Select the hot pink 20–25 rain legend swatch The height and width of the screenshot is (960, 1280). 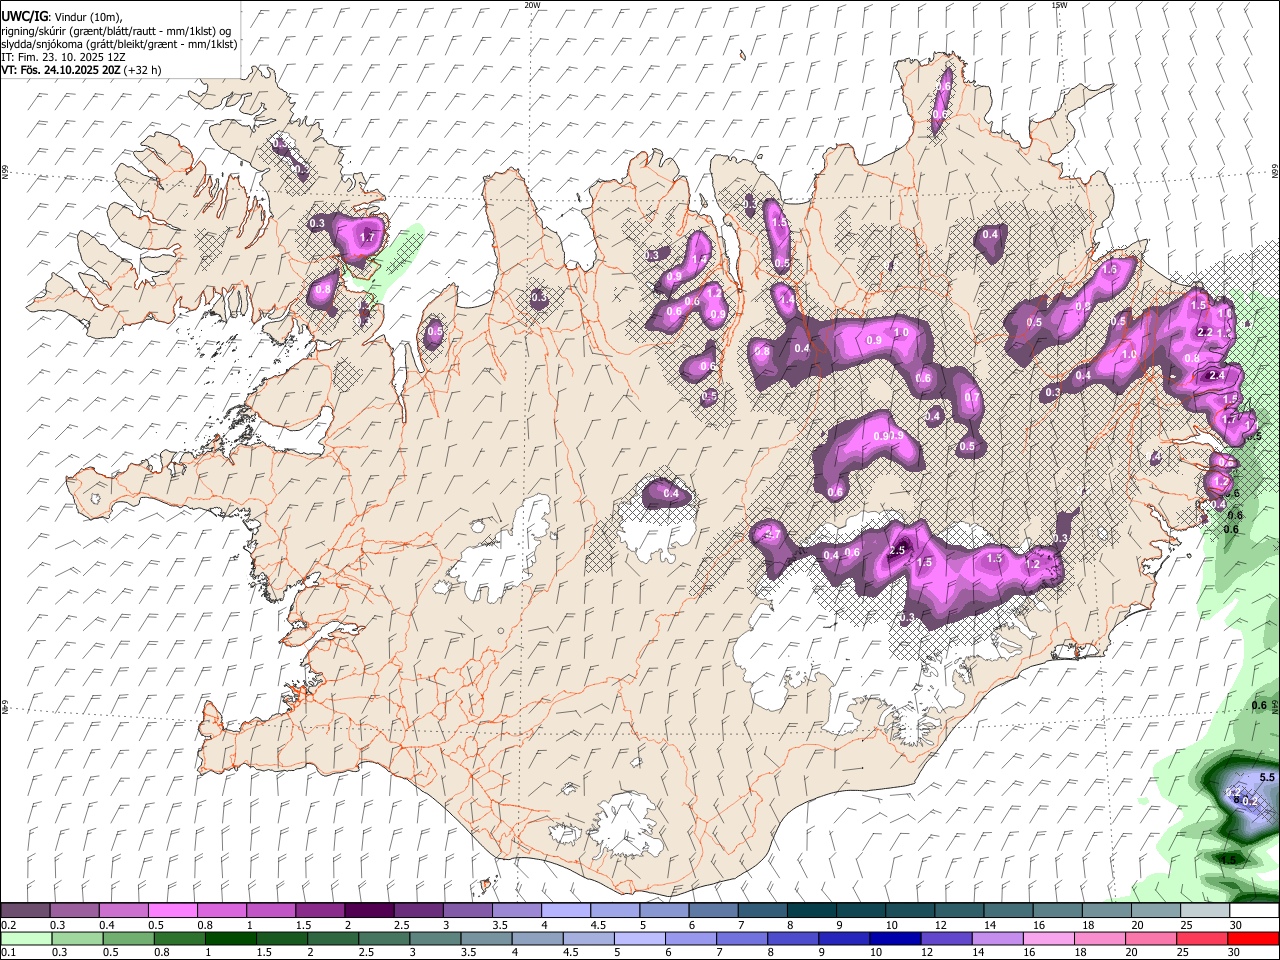[x=1150, y=938]
